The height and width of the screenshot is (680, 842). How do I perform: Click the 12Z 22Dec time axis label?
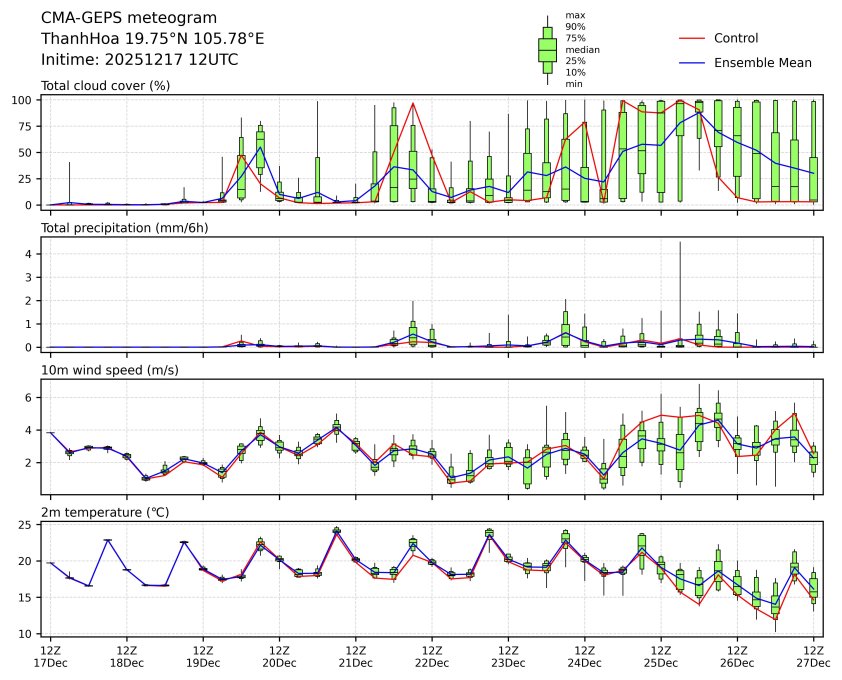point(432,656)
